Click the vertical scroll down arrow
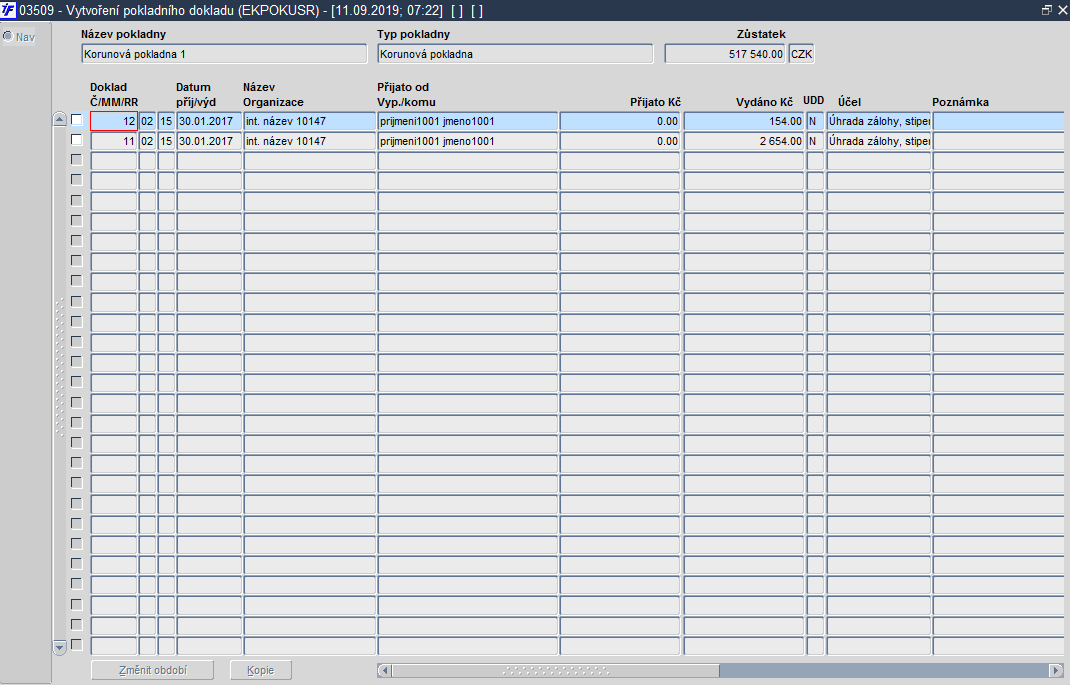This screenshot has width=1070, height=685. pos(59,647)
